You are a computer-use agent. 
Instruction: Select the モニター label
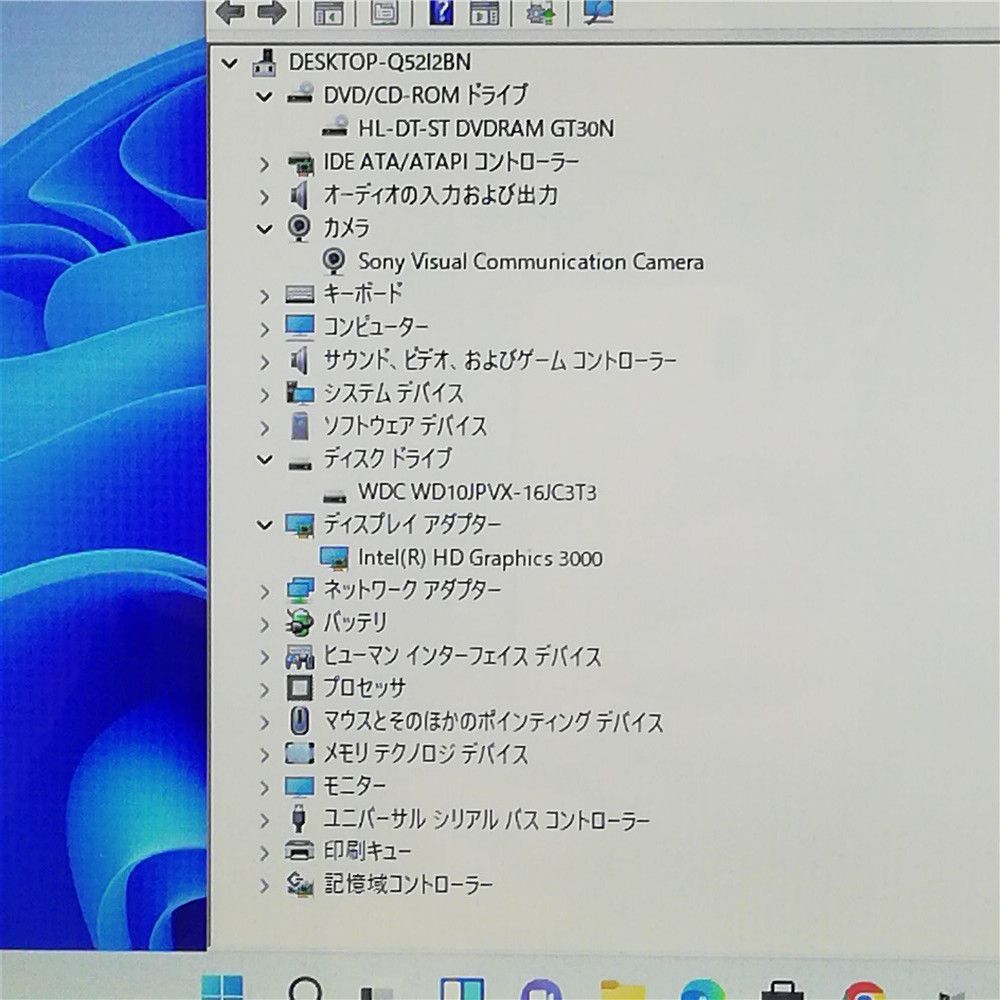pos(354,786)
